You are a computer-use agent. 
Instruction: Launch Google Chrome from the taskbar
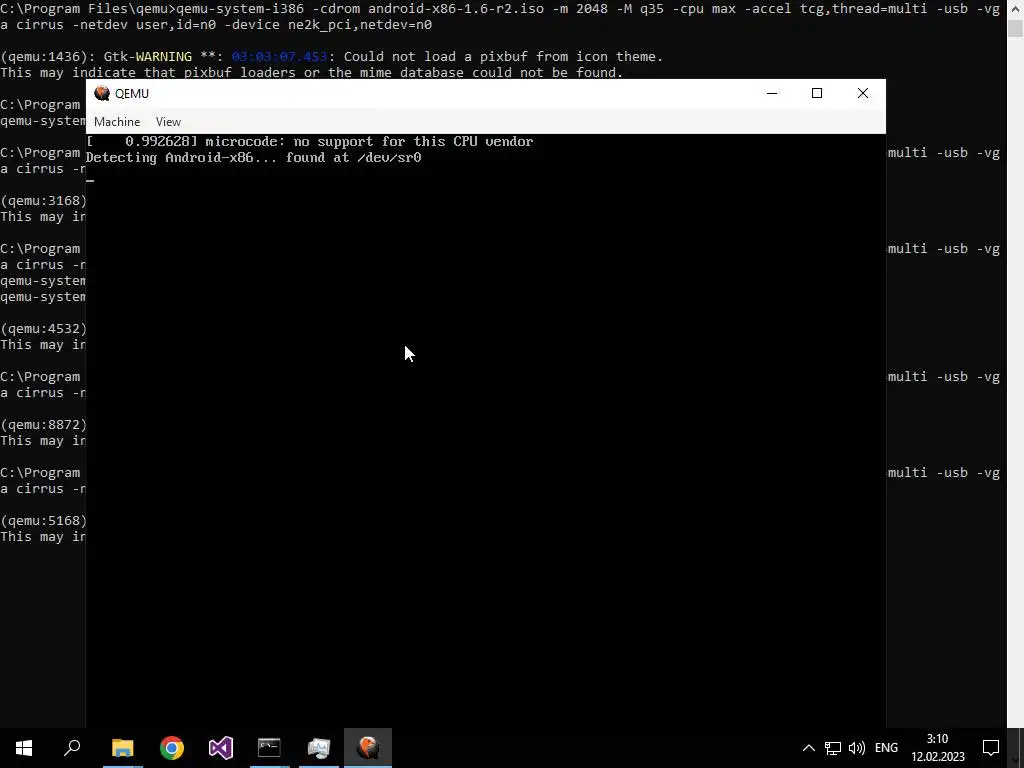click(172, 748)
